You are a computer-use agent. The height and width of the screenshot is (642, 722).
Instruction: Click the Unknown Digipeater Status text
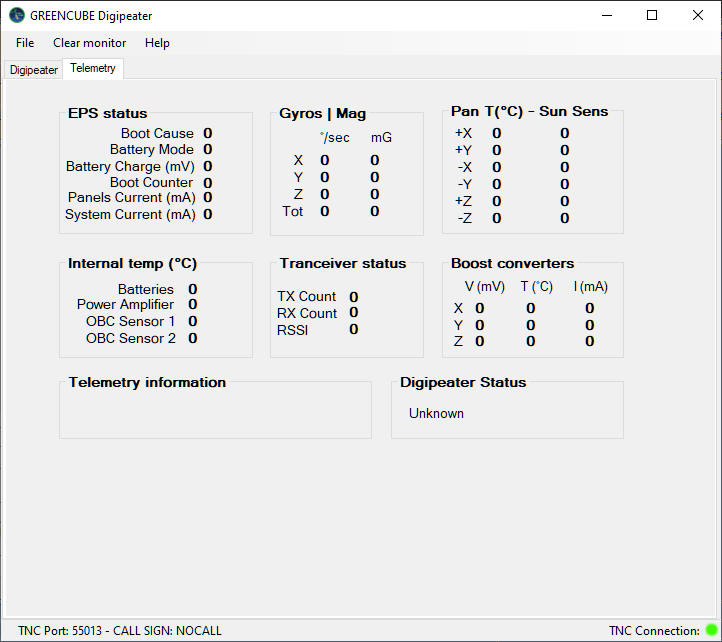pos(436,414)
